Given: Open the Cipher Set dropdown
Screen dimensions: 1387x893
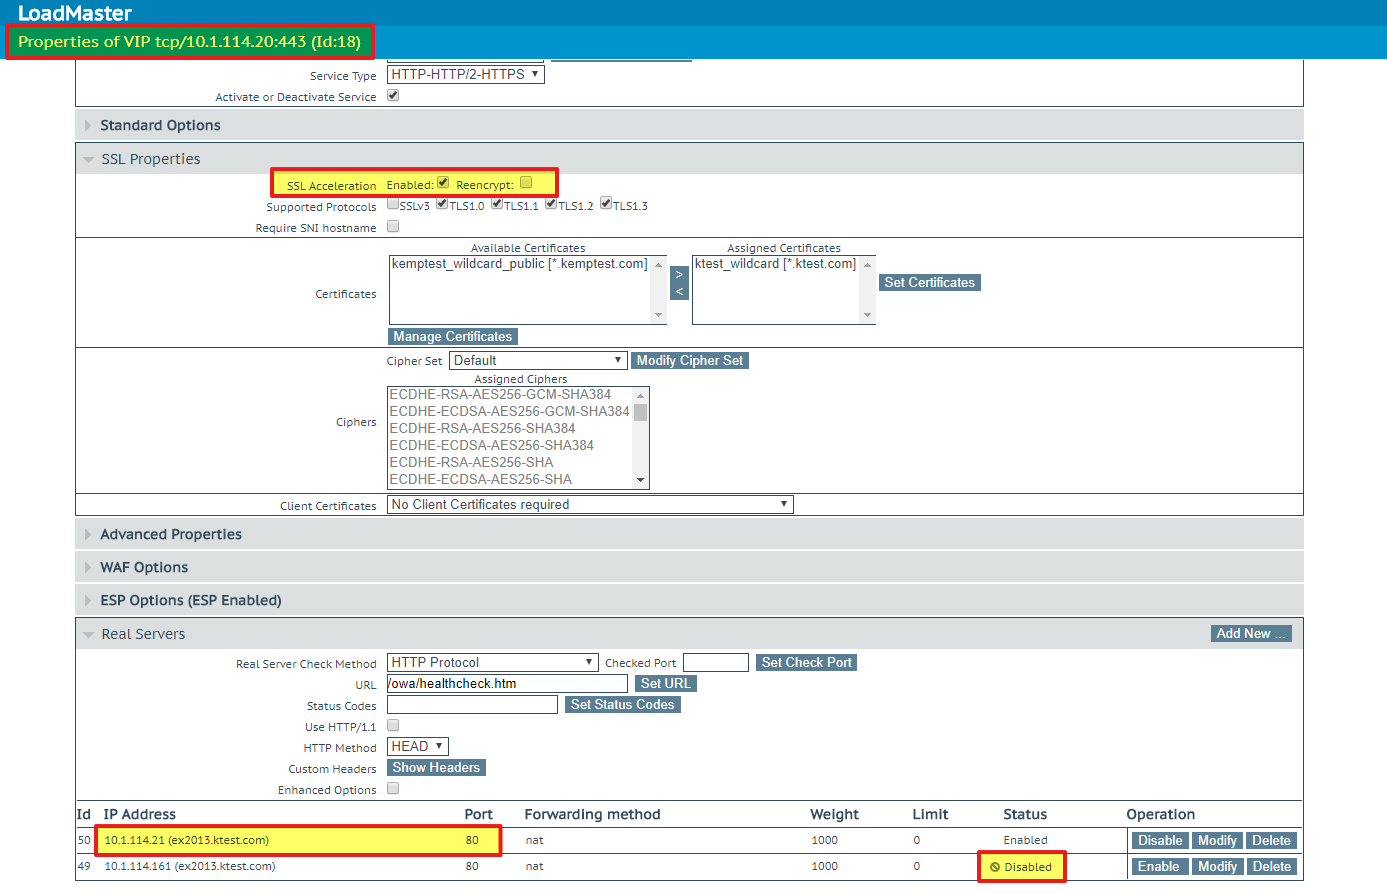Looking at the screenshot, I should click(538, 361).
